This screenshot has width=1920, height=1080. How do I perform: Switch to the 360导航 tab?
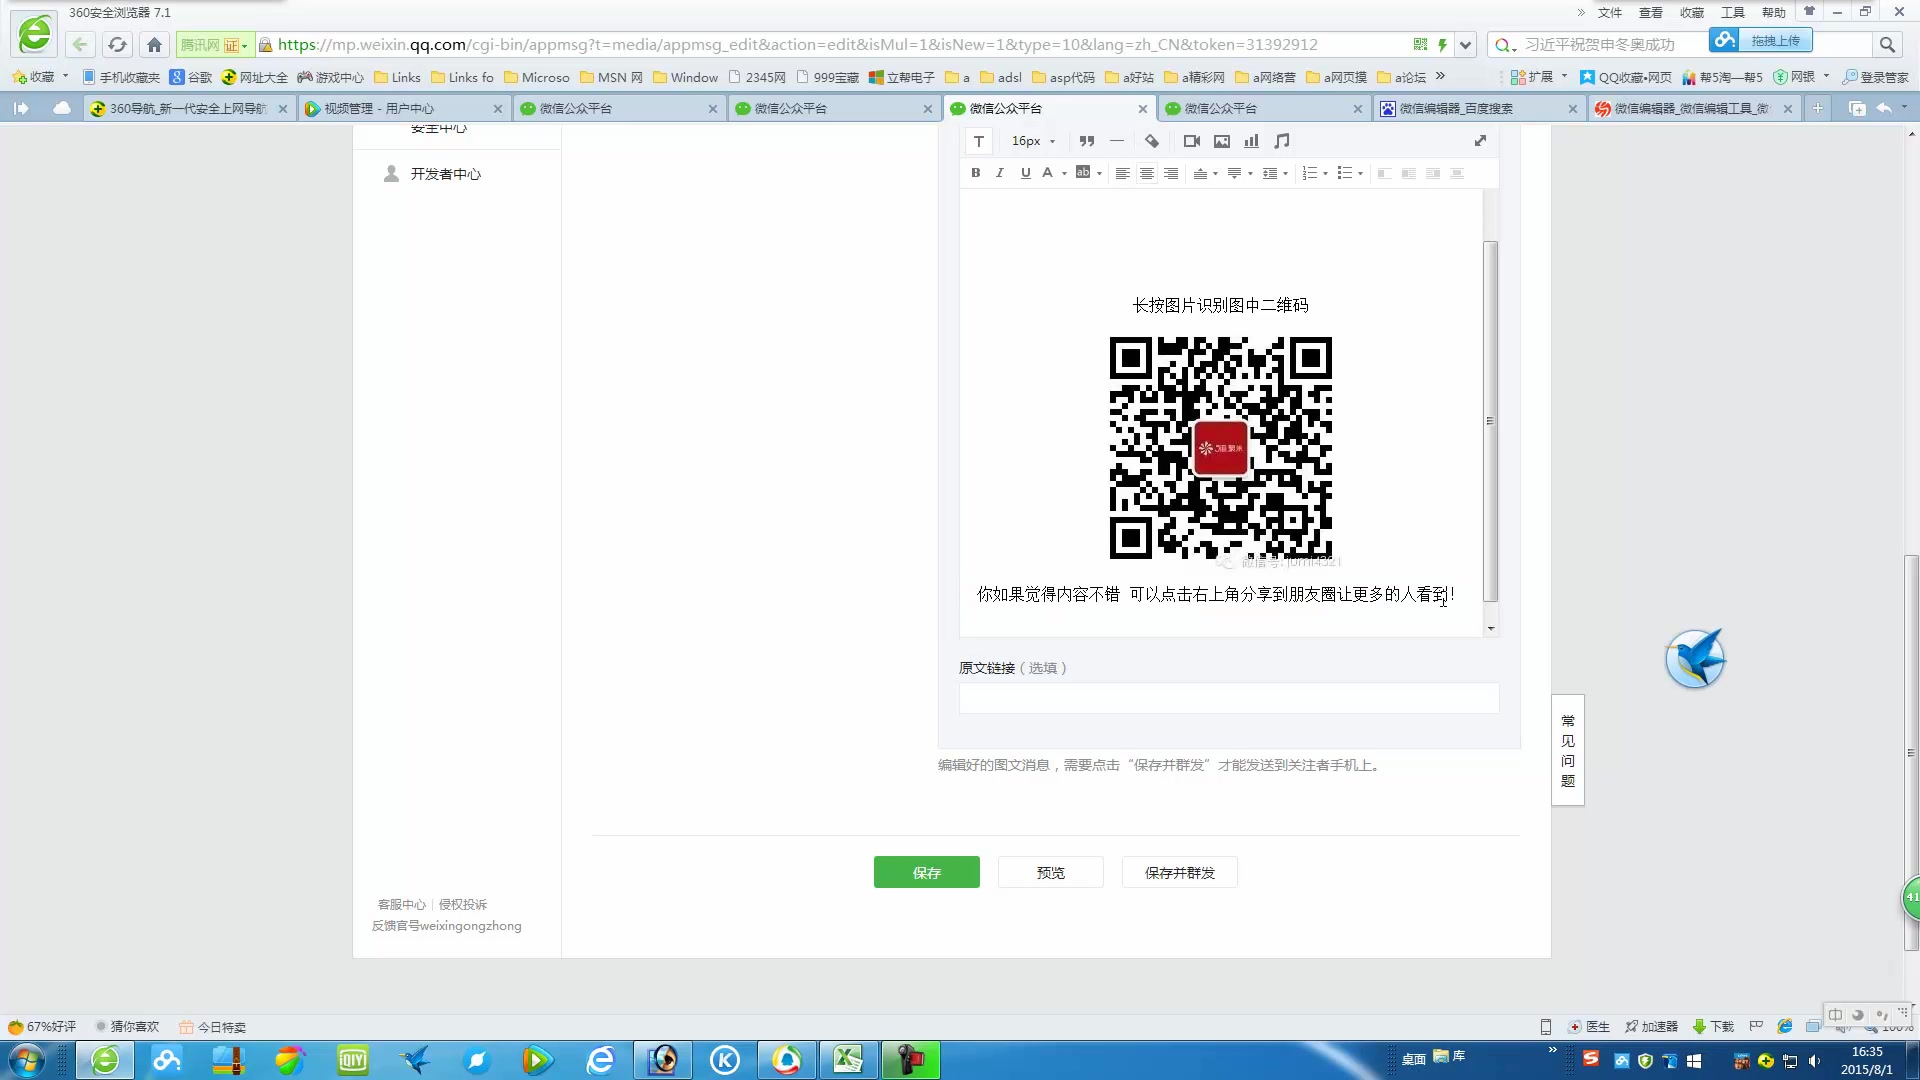188,108
